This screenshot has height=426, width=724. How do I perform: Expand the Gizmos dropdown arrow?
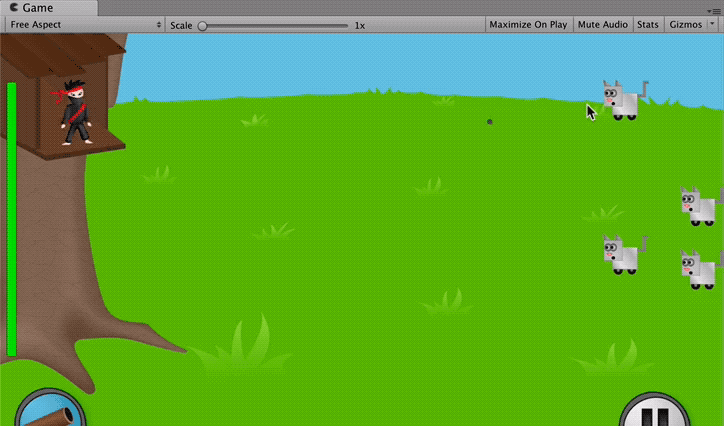712,25
